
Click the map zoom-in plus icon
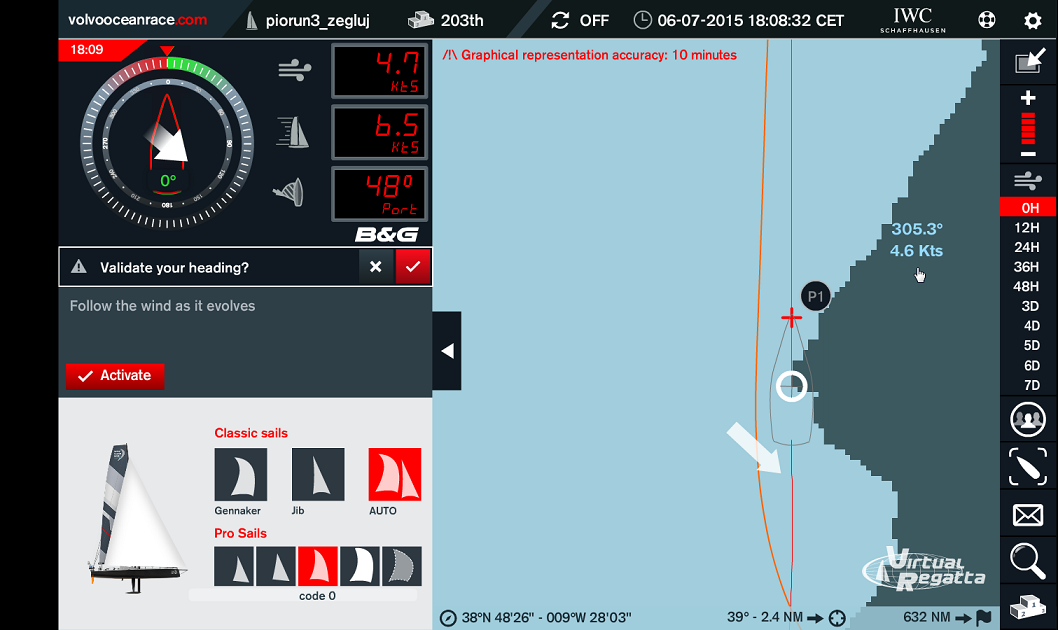click(x=1028, y=98)
